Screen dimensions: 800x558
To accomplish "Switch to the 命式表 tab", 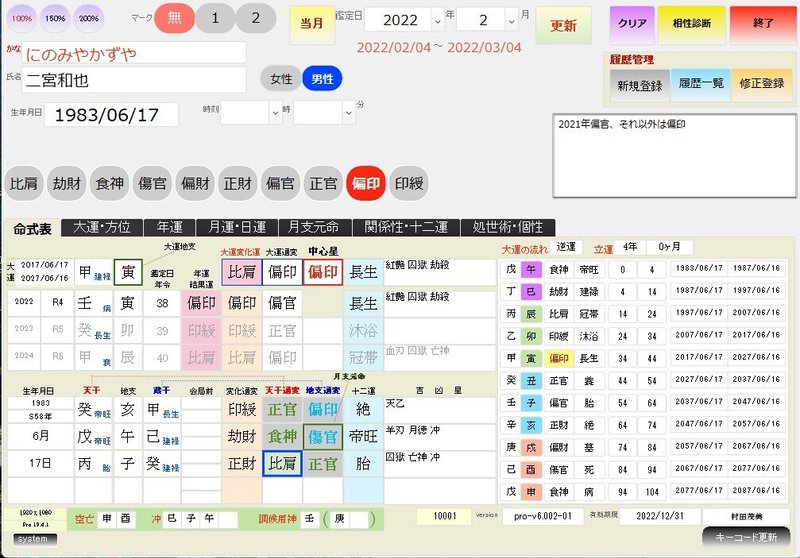I will [x=32, y=229].
